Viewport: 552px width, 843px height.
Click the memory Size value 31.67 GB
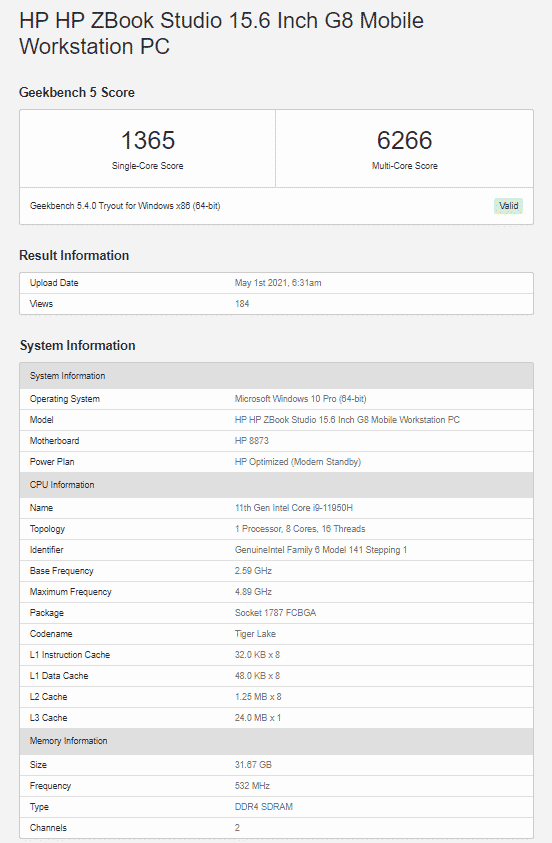[253, 765]
